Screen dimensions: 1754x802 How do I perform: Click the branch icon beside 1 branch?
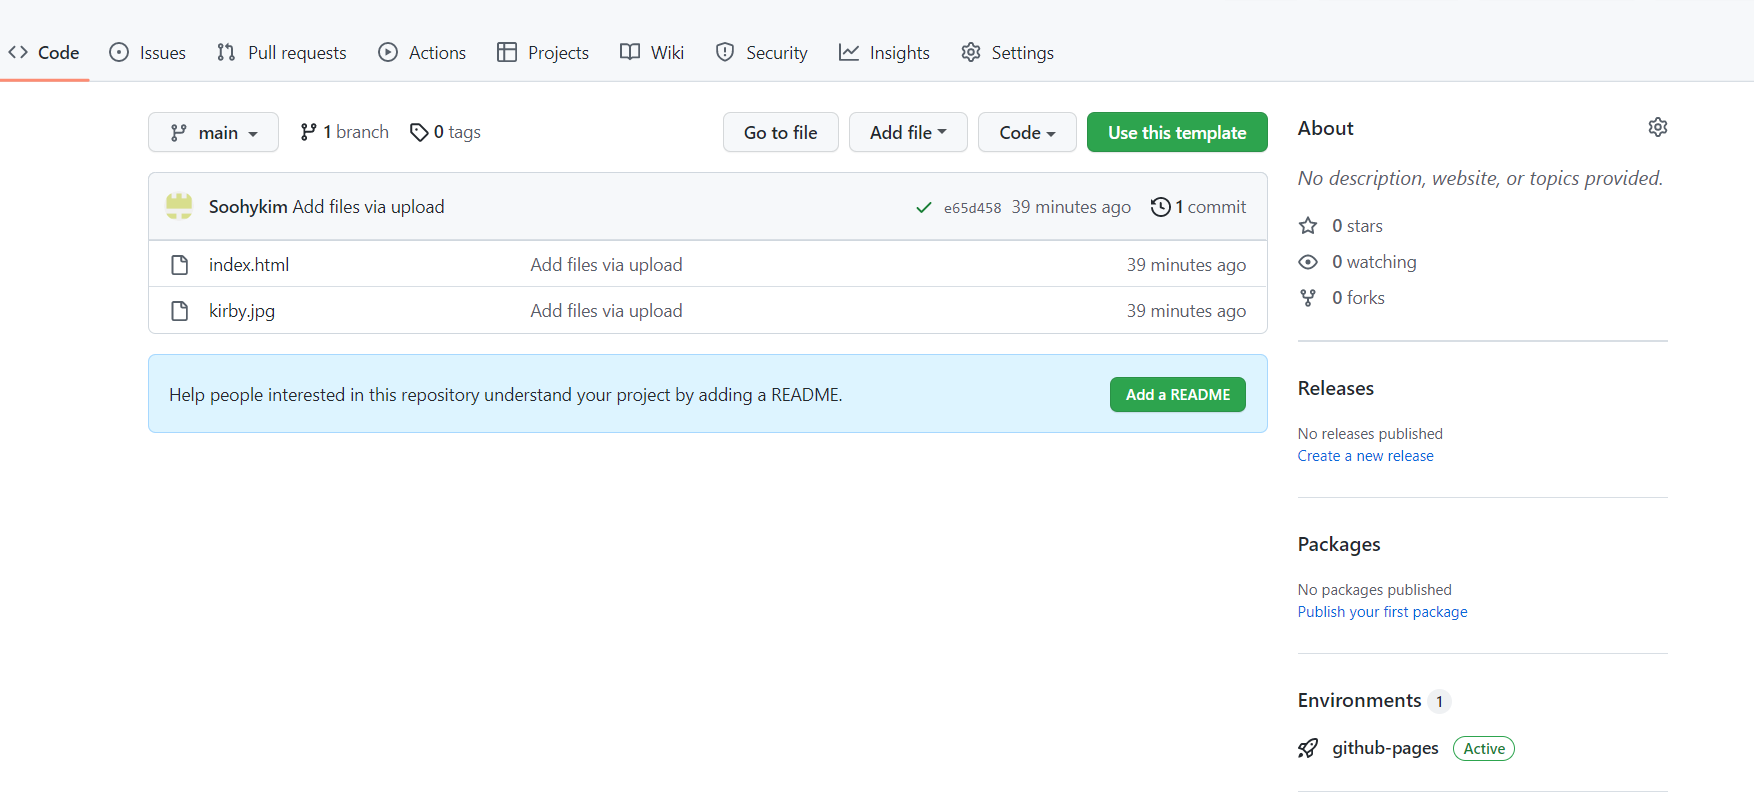tap(308, 132)
